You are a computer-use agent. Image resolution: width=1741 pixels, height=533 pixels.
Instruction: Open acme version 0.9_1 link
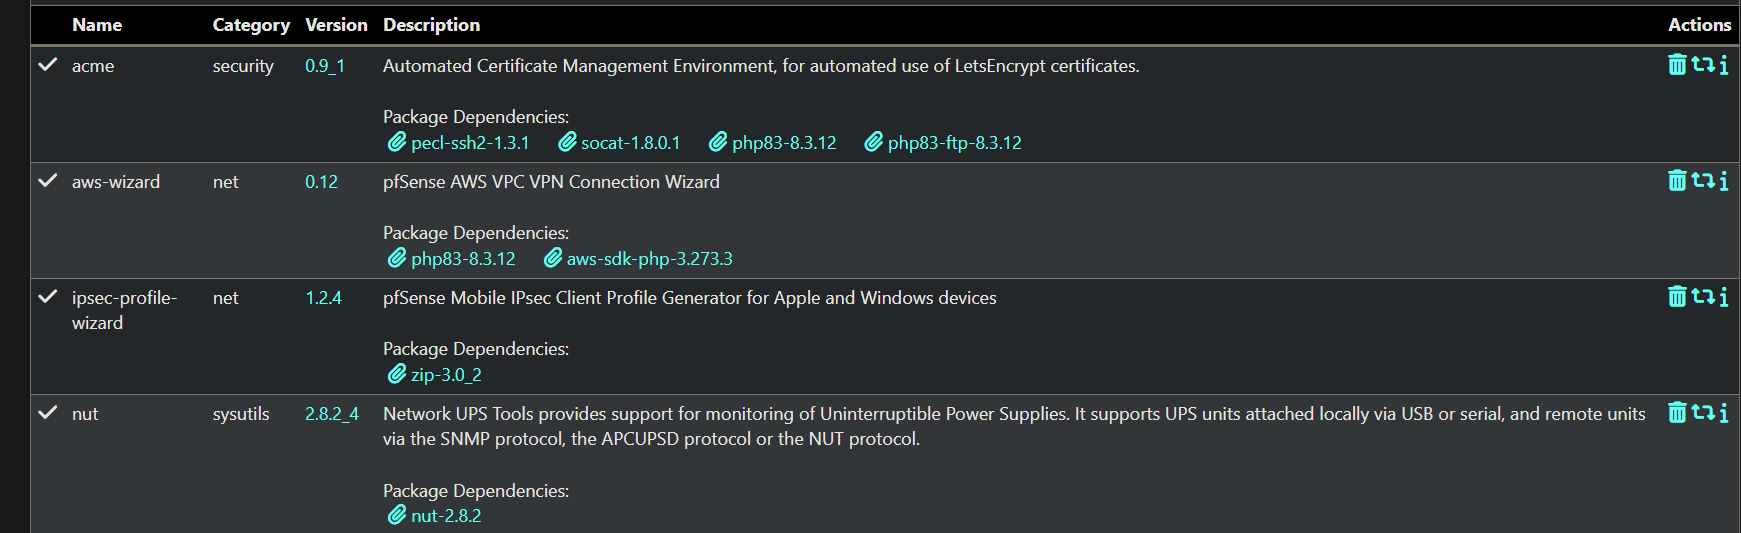325,66
